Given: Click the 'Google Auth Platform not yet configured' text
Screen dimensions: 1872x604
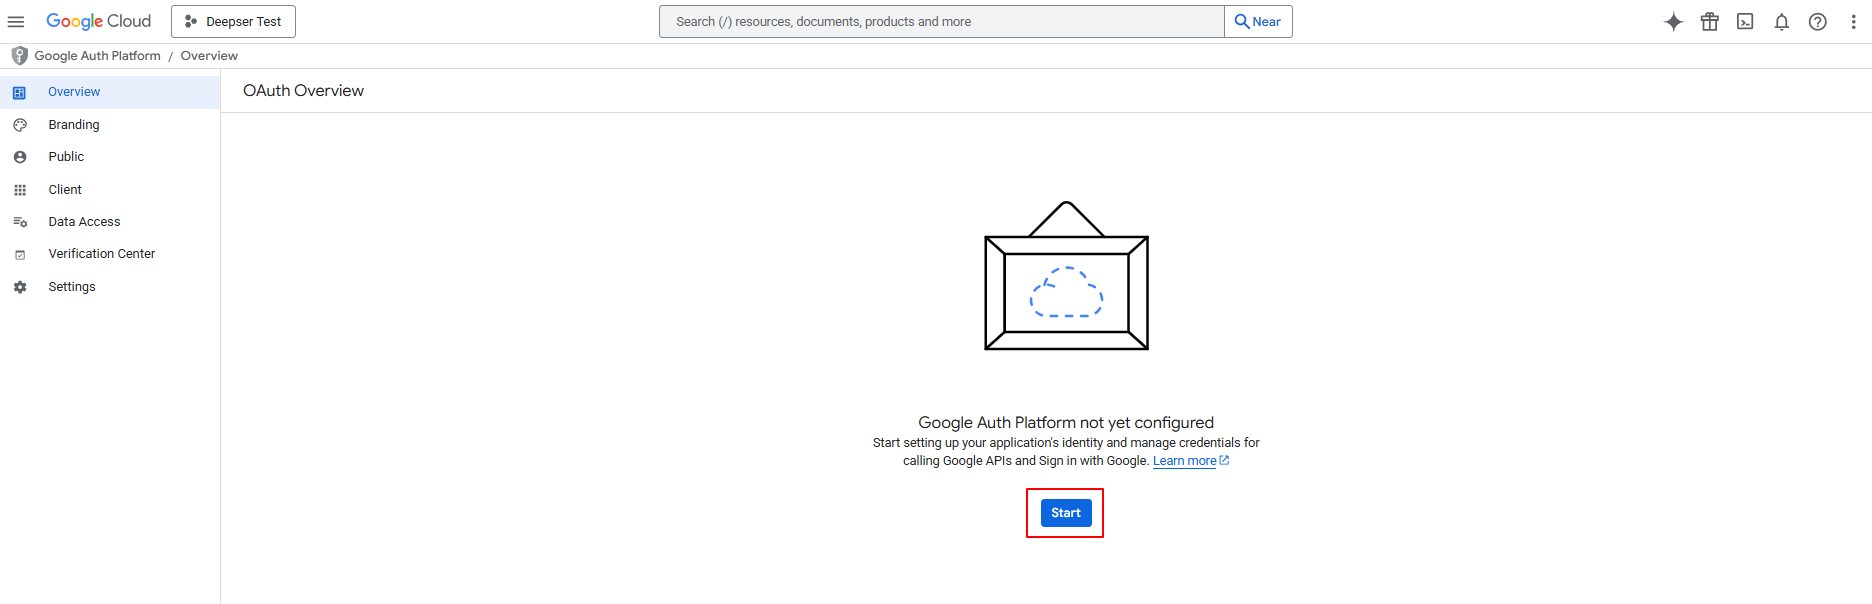Looking at the screenshot, I should coord(1066,423).
